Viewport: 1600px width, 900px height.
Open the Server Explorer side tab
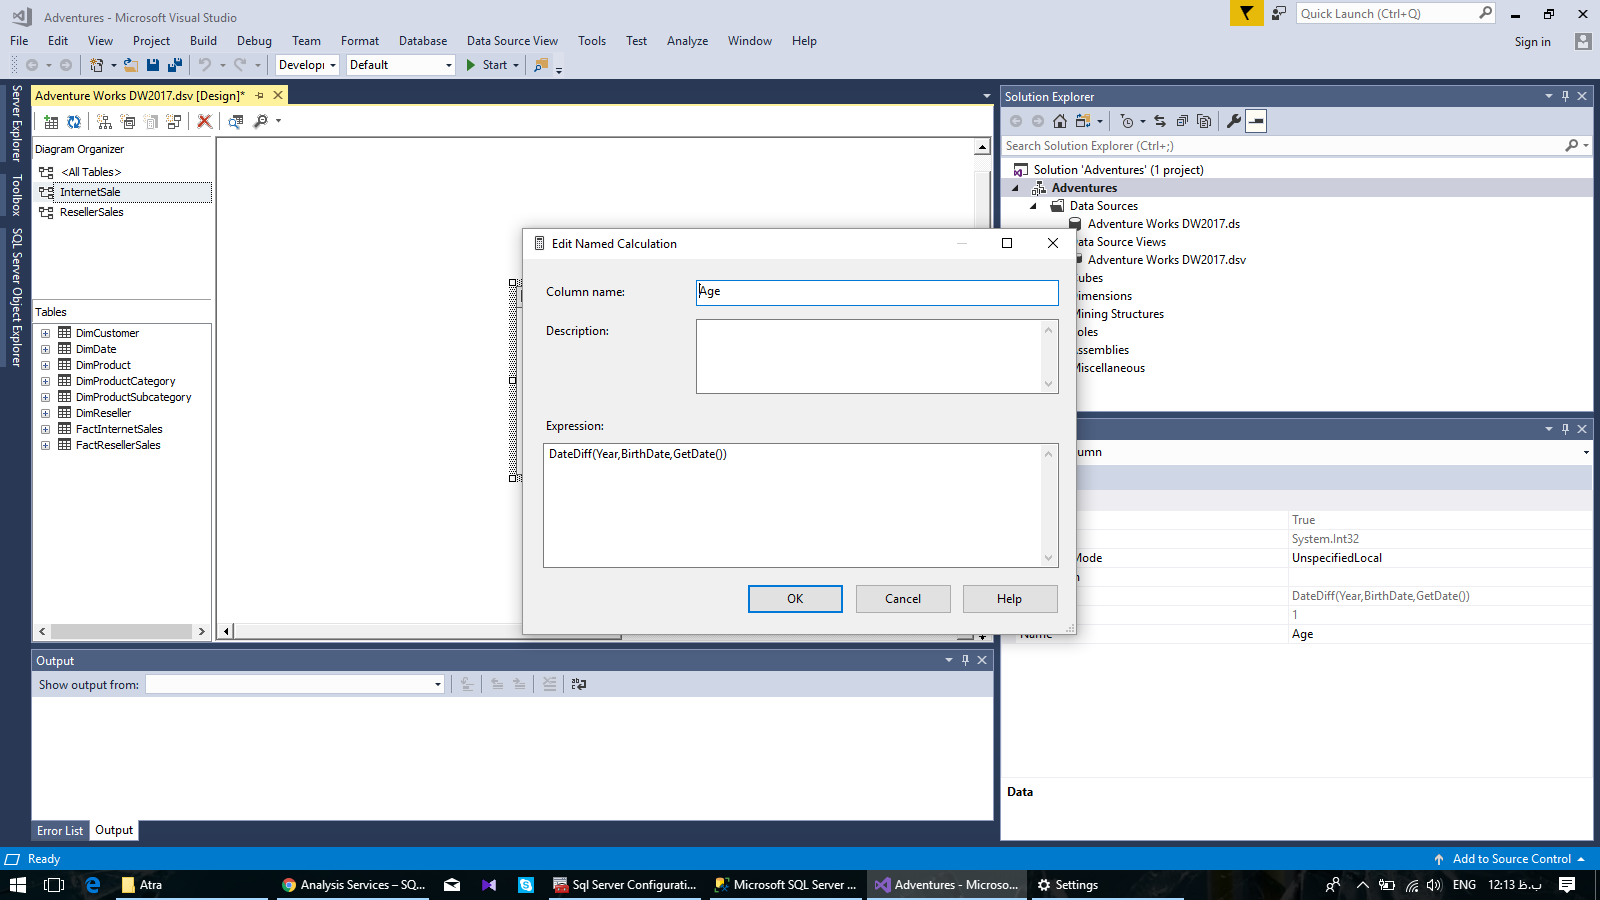16,124
